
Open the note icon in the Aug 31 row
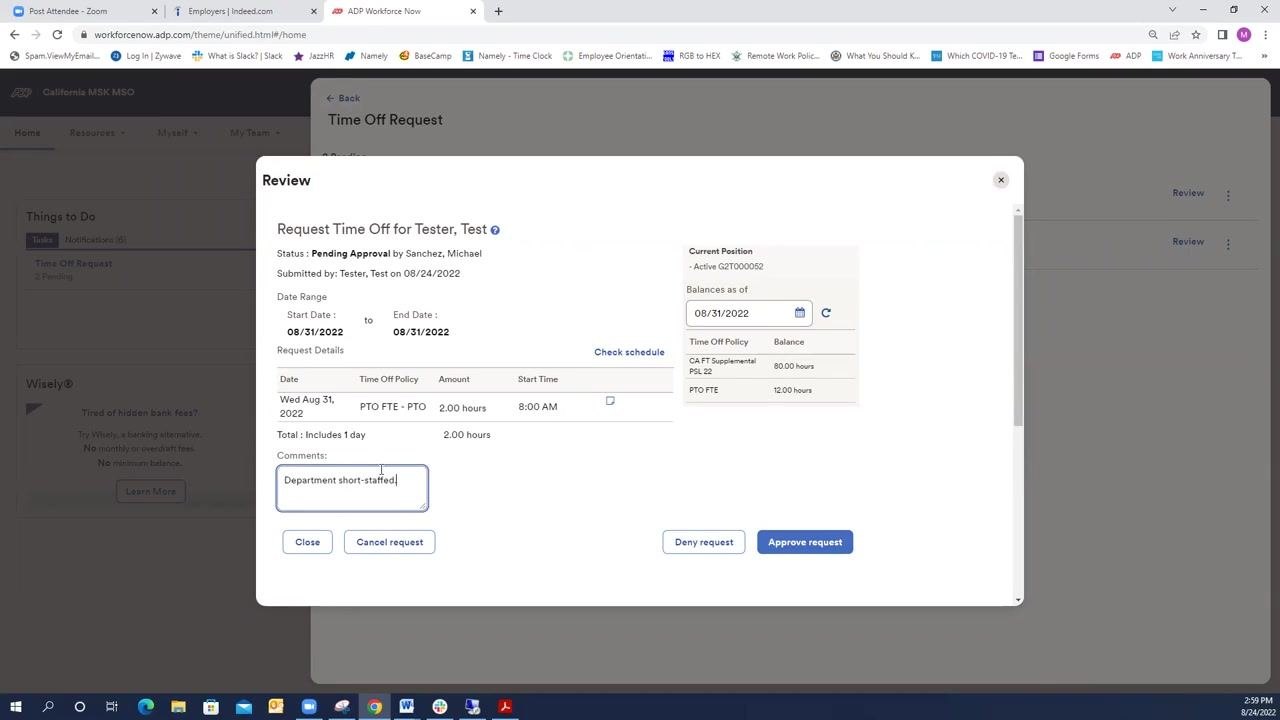click(610, 401)
